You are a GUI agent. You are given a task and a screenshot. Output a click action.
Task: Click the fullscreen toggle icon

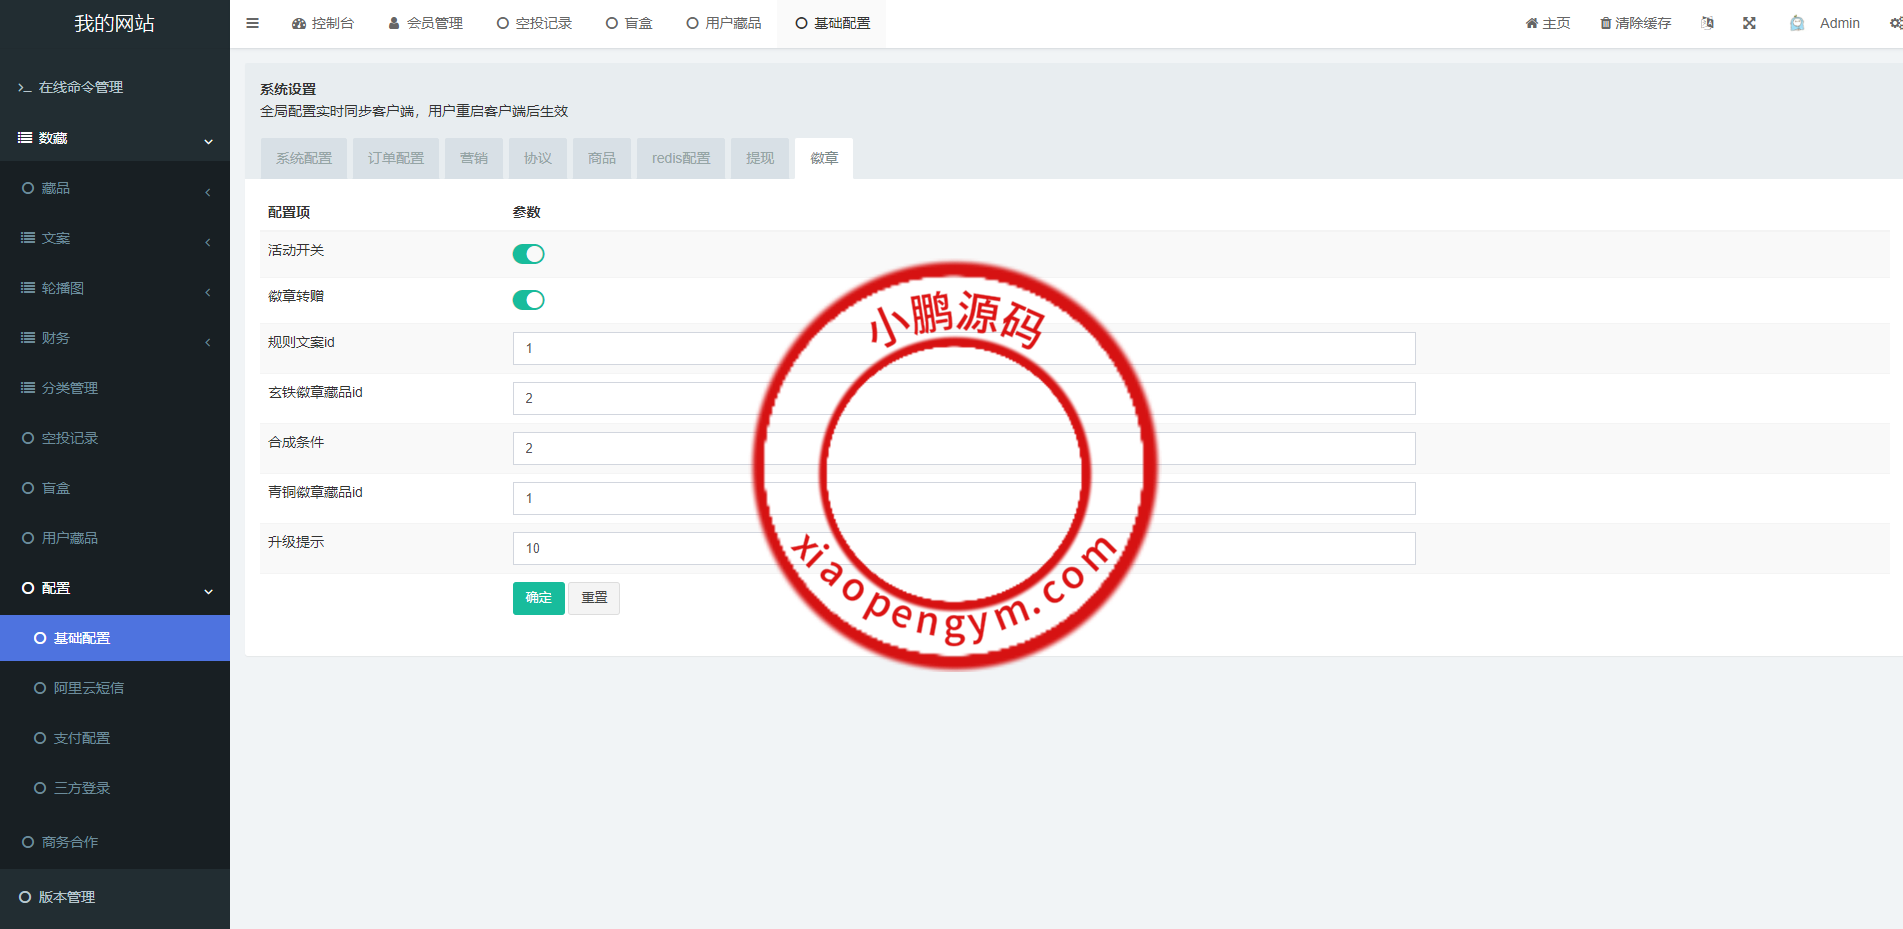tap(1749, 23)
